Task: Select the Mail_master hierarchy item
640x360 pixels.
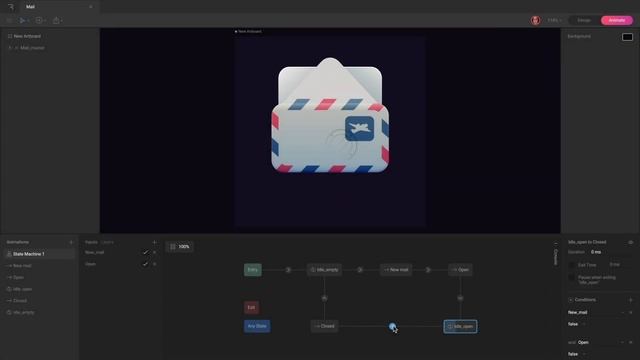Action: pos(32,48)
